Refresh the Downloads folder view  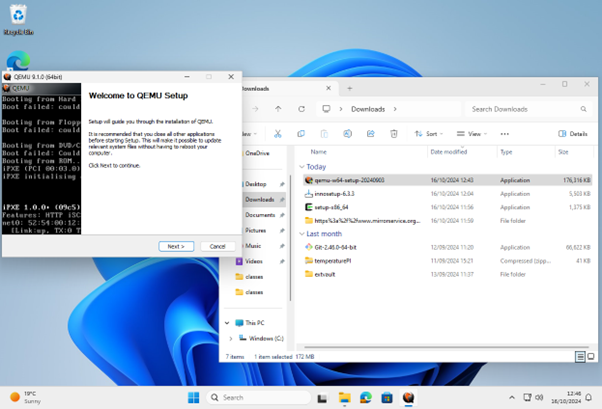302,109
